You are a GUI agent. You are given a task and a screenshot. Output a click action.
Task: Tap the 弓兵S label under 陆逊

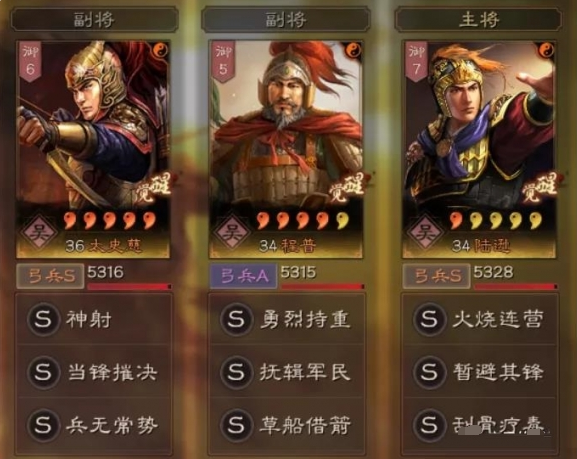(x=436, y=276)
